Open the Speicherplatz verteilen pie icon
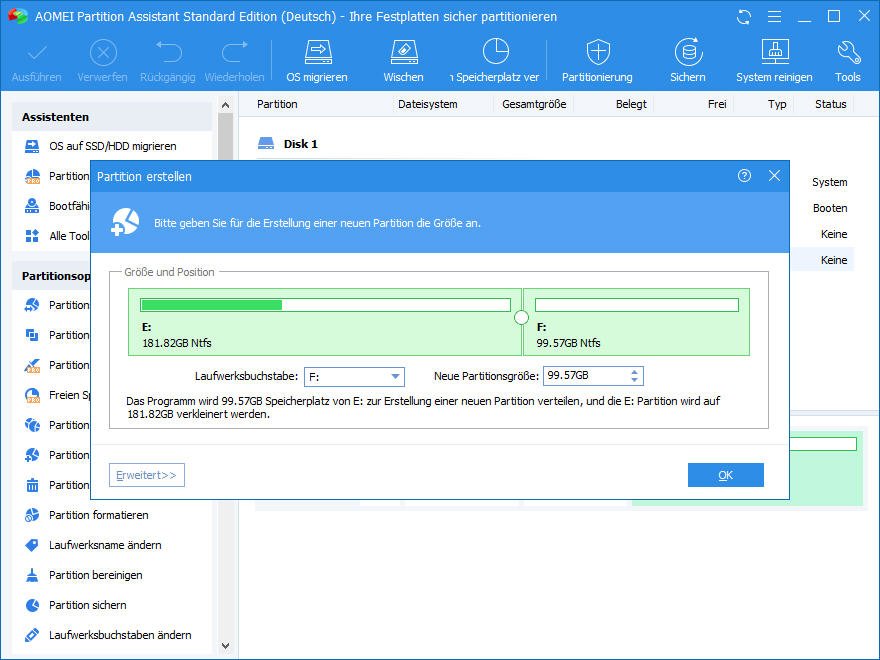 click(x=496, y=52)
